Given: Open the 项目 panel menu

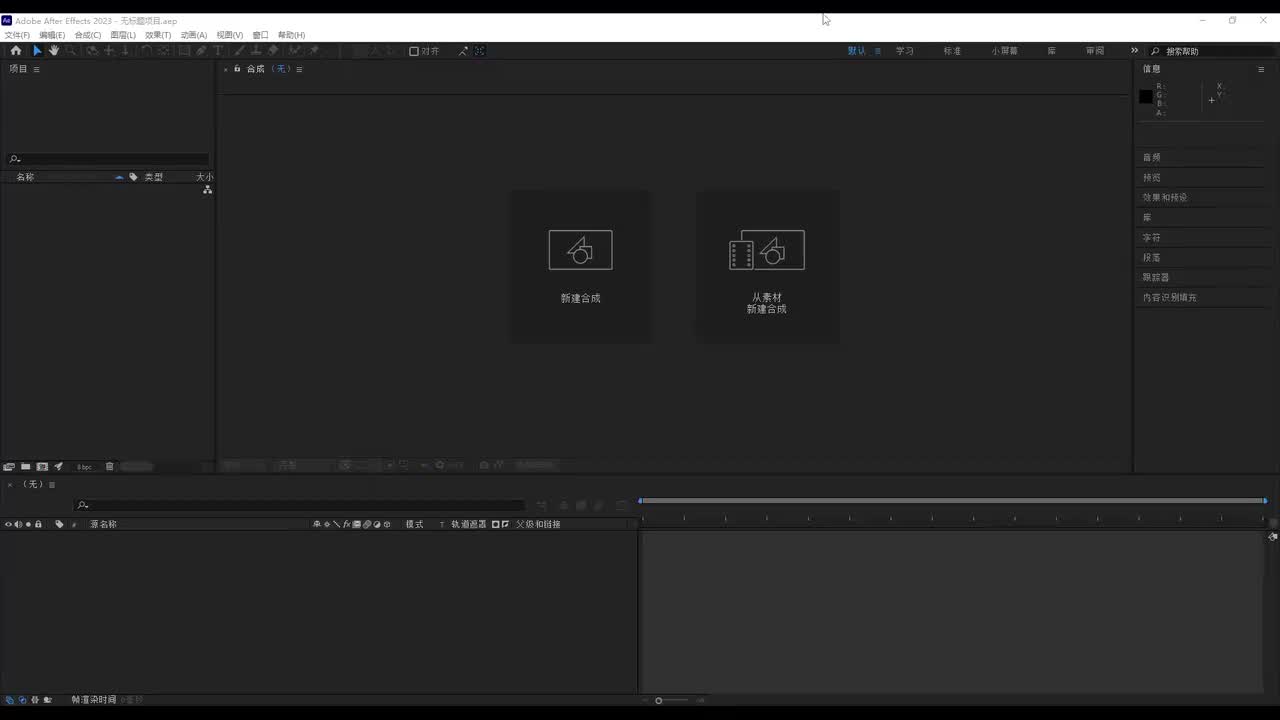Looking at the screenshot, I should [x=37, y=69].
